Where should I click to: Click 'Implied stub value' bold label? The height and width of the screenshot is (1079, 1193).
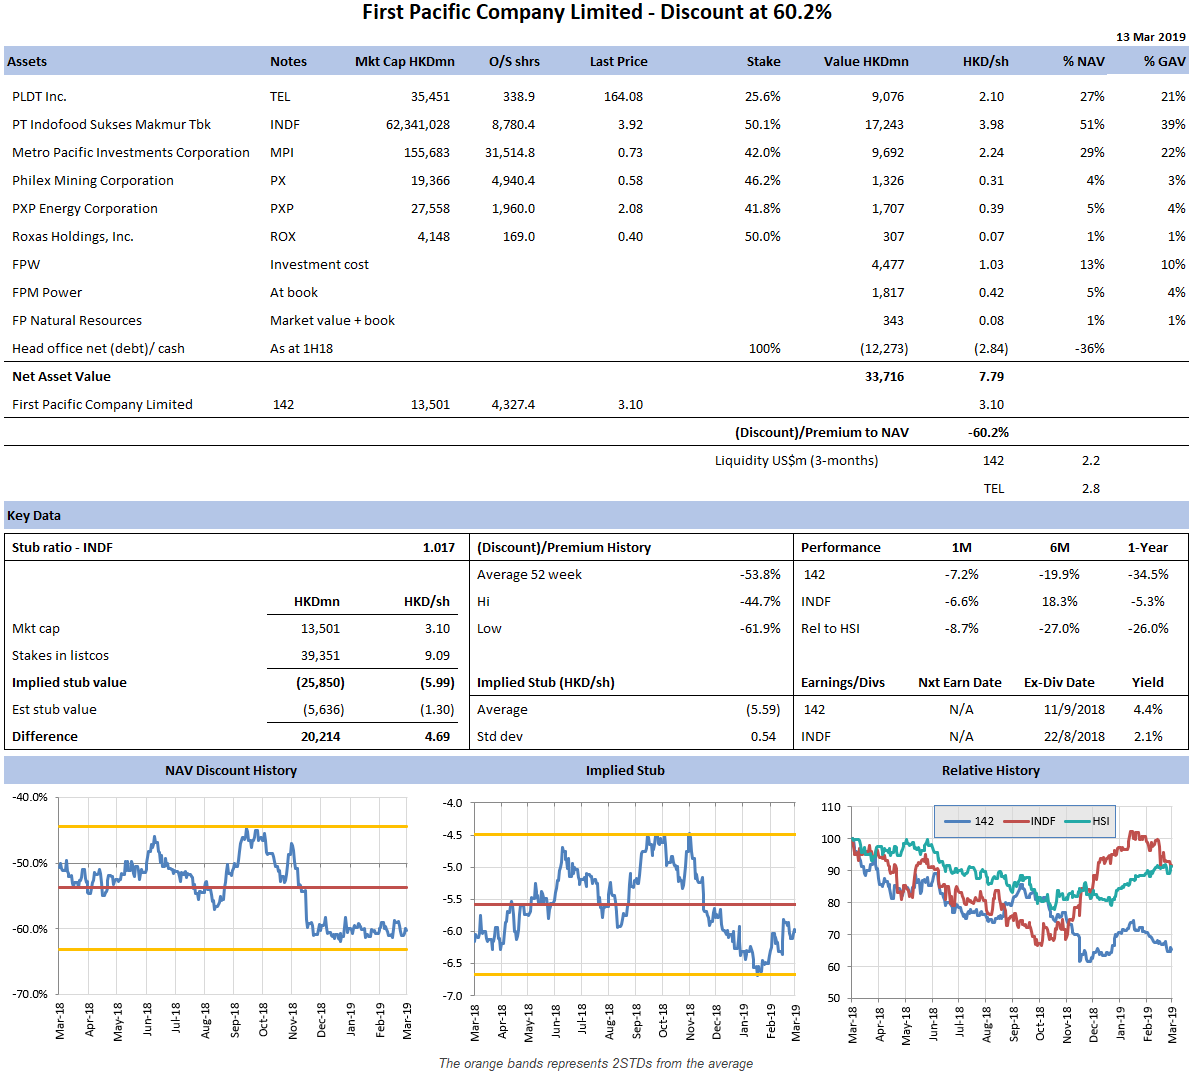(x=69, y=683)
